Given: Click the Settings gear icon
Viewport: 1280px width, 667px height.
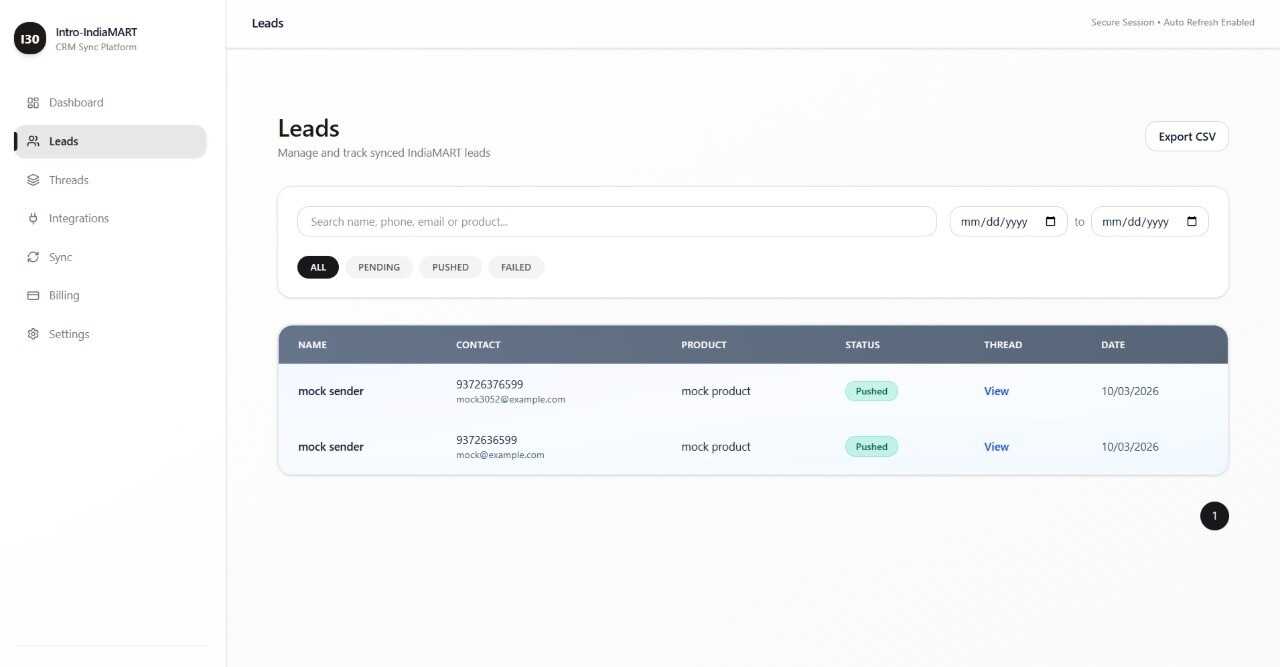Looking at the screenshot, I should (33, 334).
